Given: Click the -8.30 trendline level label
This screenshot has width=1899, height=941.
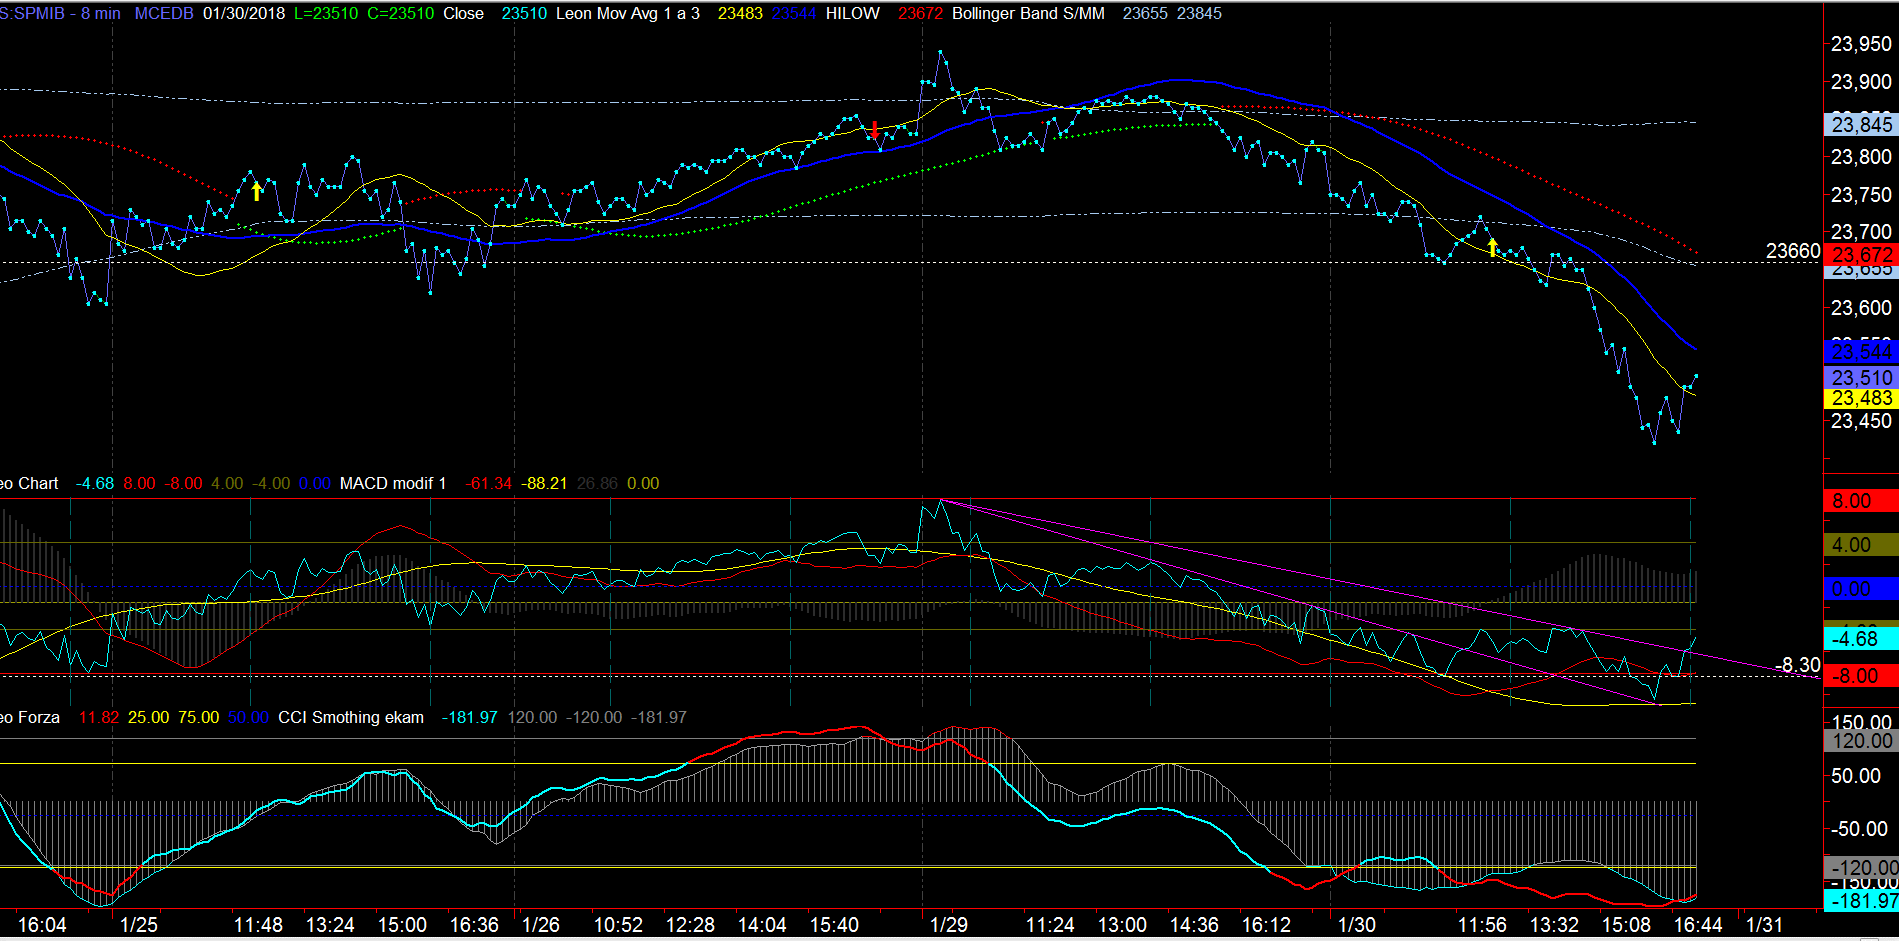Looking at the screenshot, I should pos(1798,665).
